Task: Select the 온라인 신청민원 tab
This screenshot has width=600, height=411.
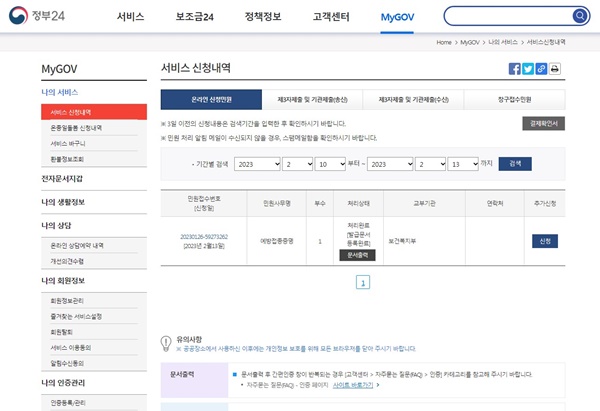Action: [x=211, y=99]
